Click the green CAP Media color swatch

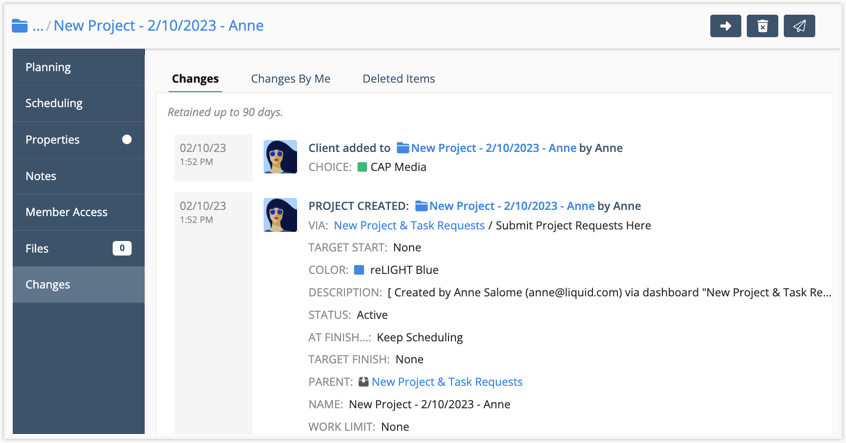(x=362, y=168)
